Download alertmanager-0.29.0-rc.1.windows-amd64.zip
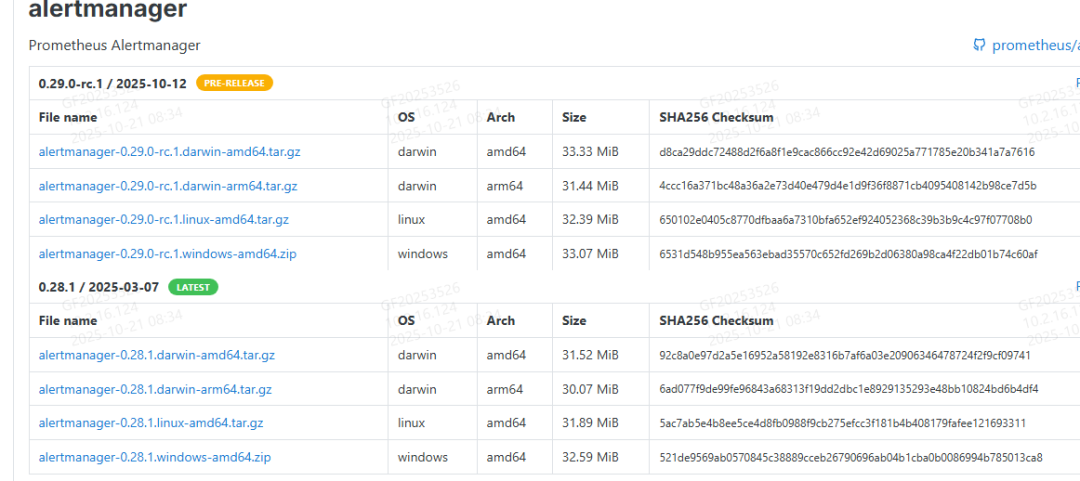1080x481 pixels. point(167,254)
